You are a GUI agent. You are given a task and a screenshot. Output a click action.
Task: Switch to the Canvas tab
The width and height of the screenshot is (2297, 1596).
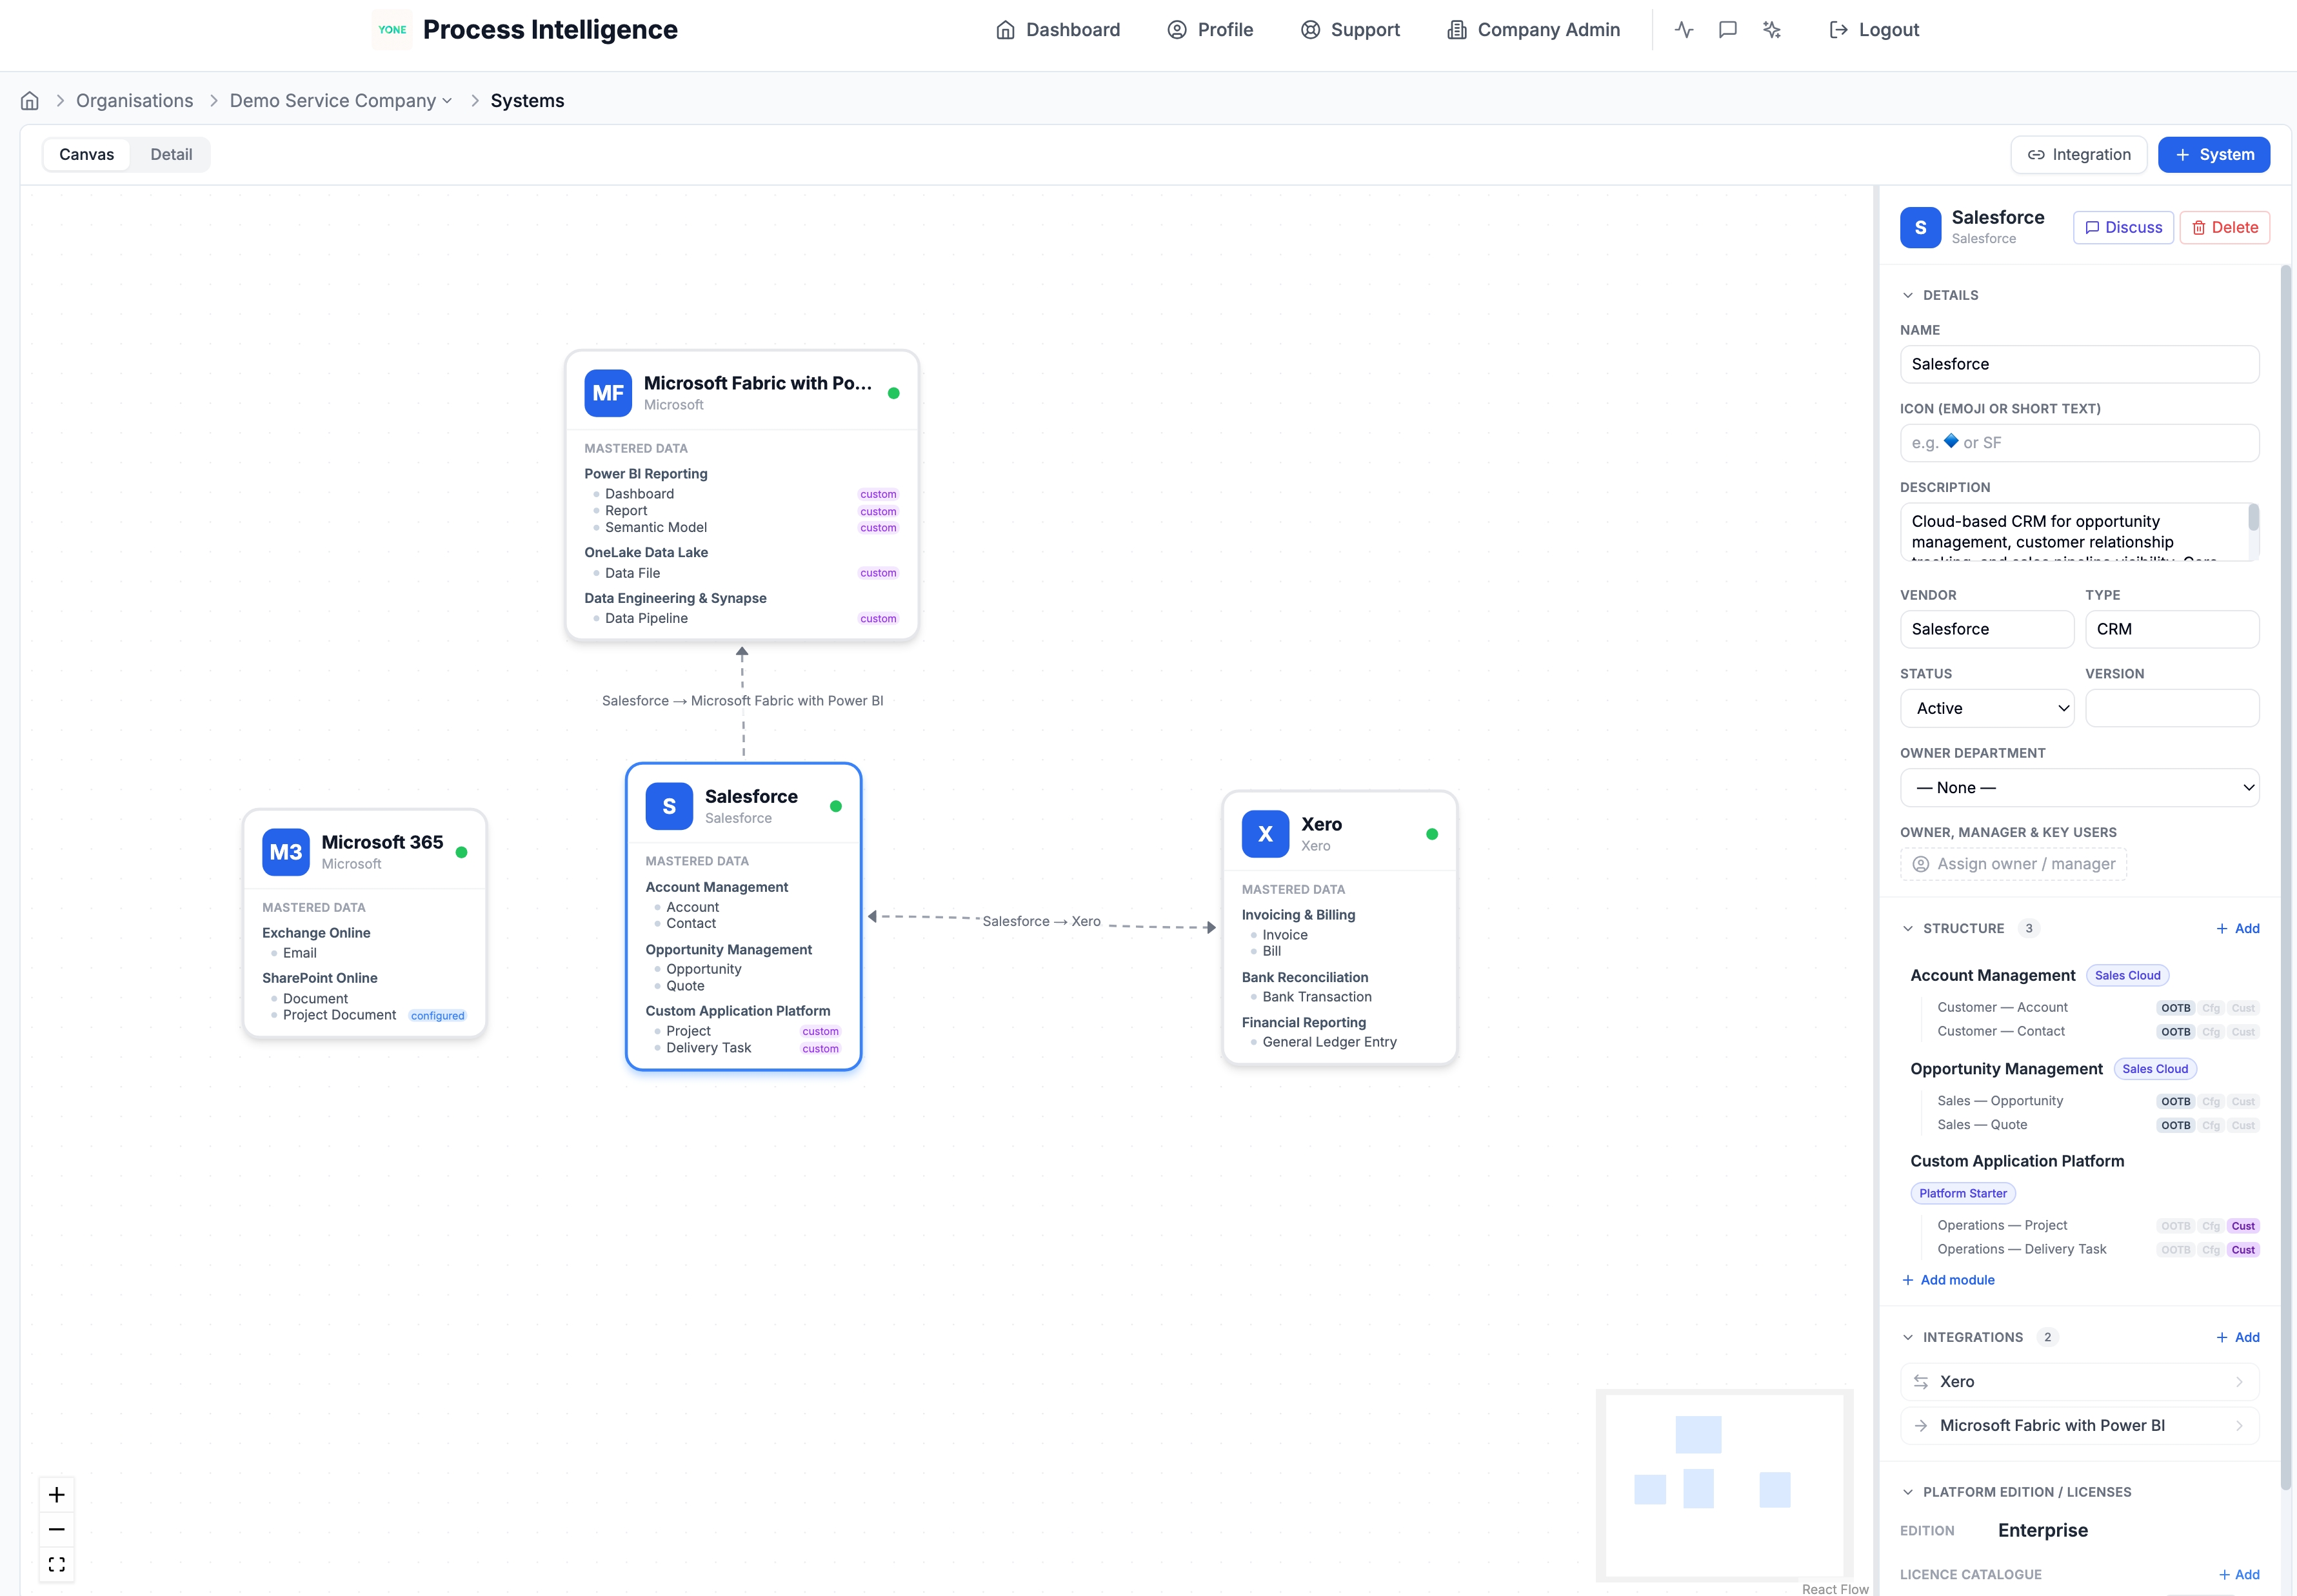click(x=87, y=155)
